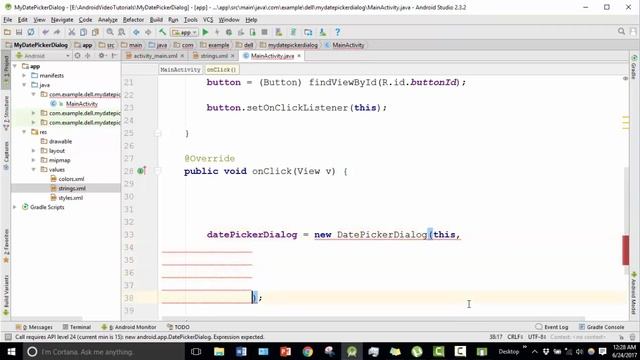640x360 pixels.
Task: Click the Paste icon in toolbar
Action: (x=95, y=32)
